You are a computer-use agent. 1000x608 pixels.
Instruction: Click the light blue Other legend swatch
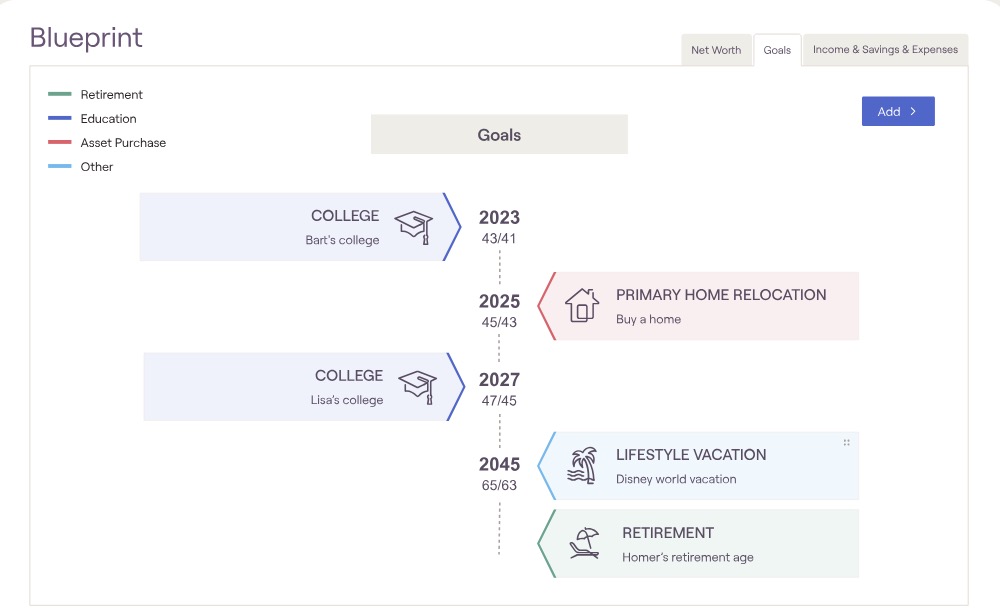60,167
